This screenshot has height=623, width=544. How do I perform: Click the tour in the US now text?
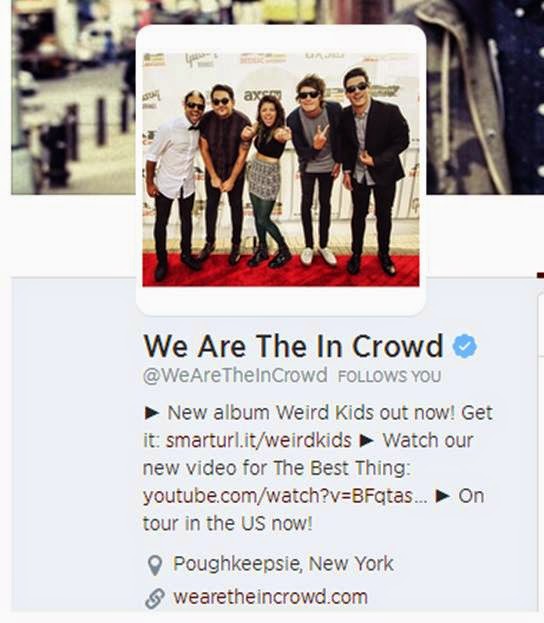[228, 523]
